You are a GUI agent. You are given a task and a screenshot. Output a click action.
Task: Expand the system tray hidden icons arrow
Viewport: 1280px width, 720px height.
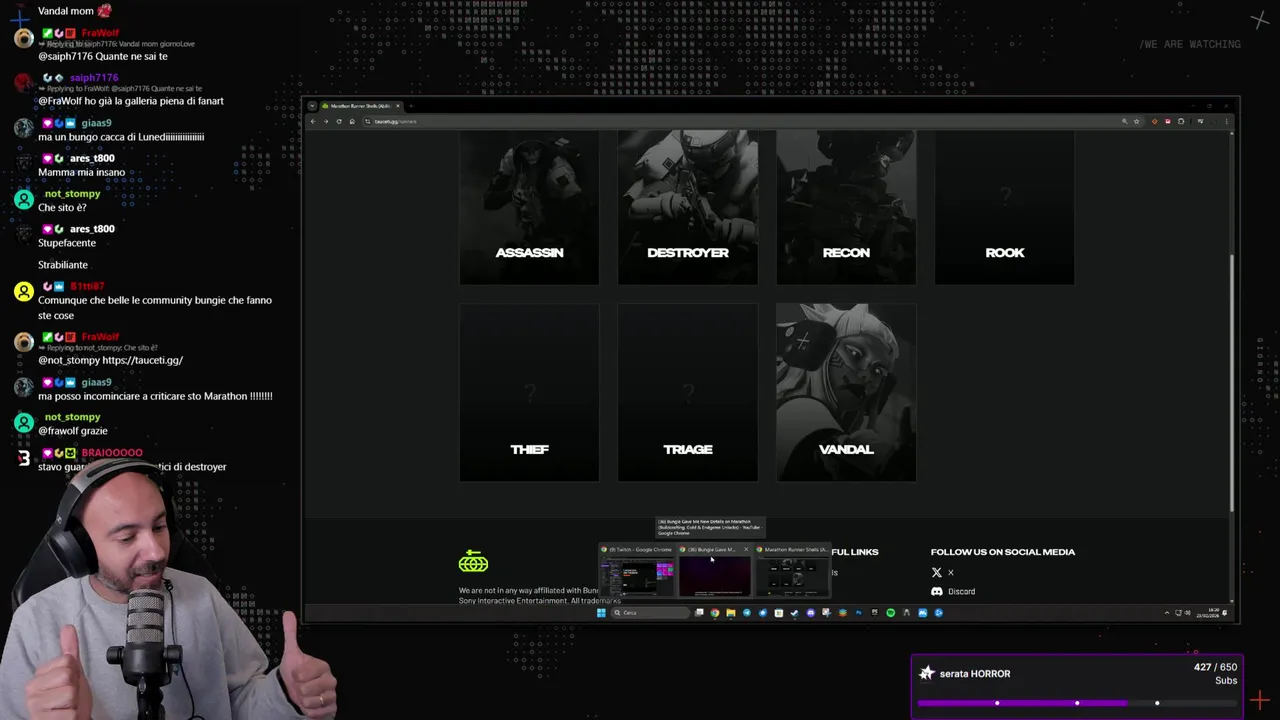pos(1167,613)
